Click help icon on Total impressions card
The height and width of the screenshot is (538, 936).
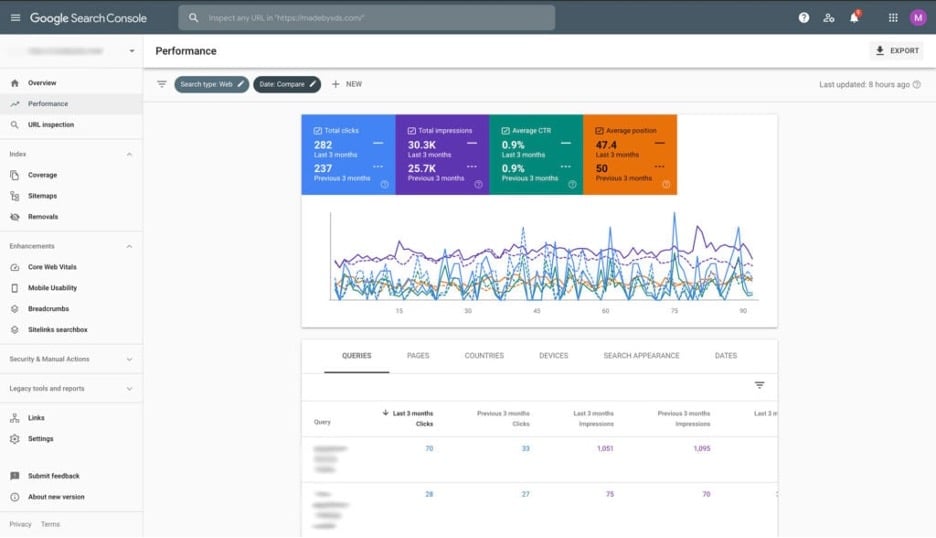click(x=478, y=185)
